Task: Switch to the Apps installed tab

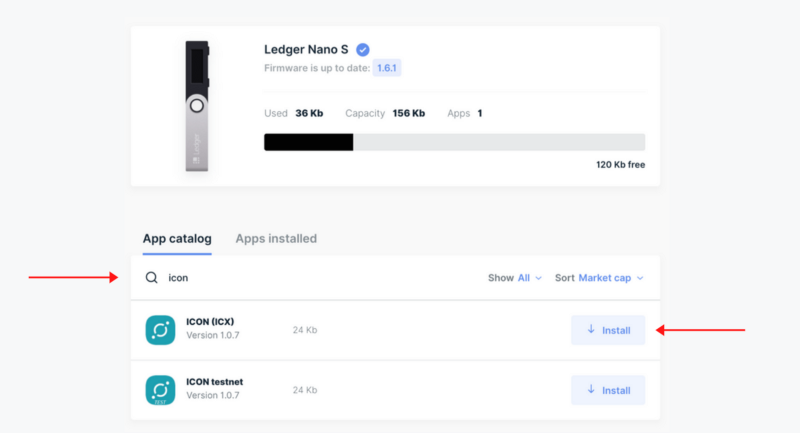Action: (x=276, y=239)
